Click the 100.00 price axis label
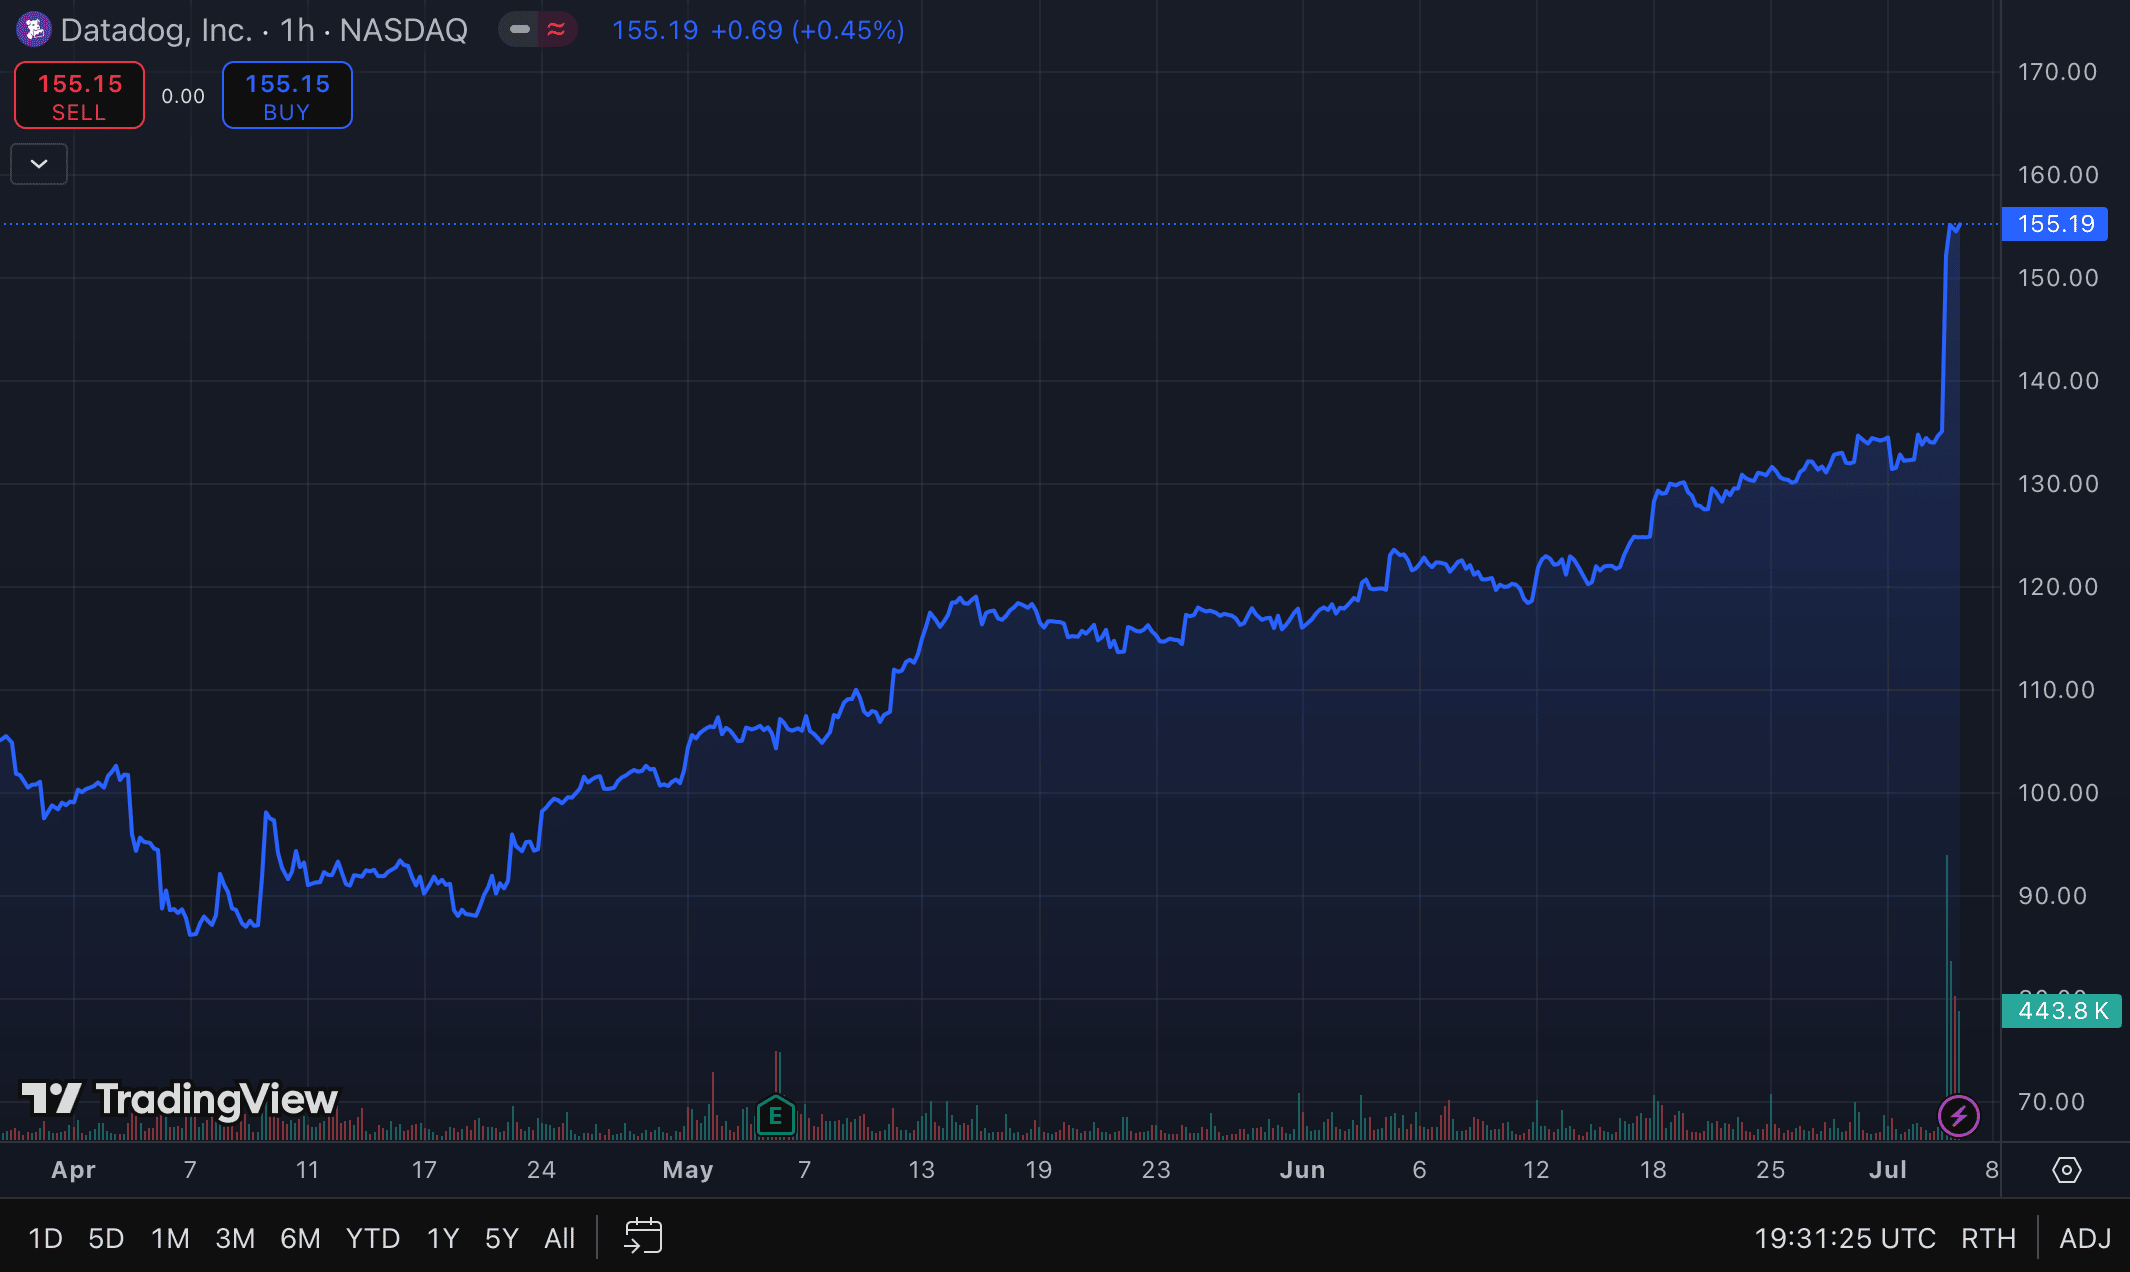2130x1272 pixels. pos(2057,793)
